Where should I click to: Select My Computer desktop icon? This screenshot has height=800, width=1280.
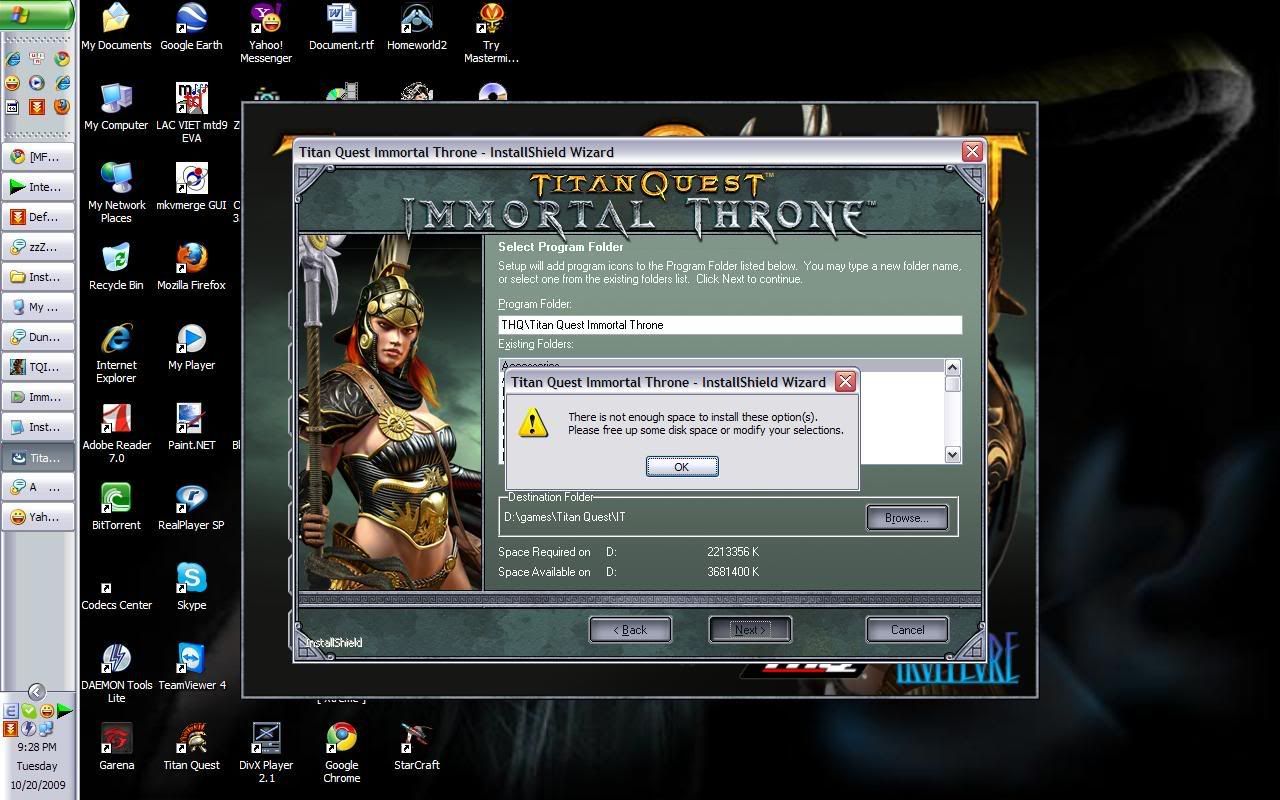(116, 107)
